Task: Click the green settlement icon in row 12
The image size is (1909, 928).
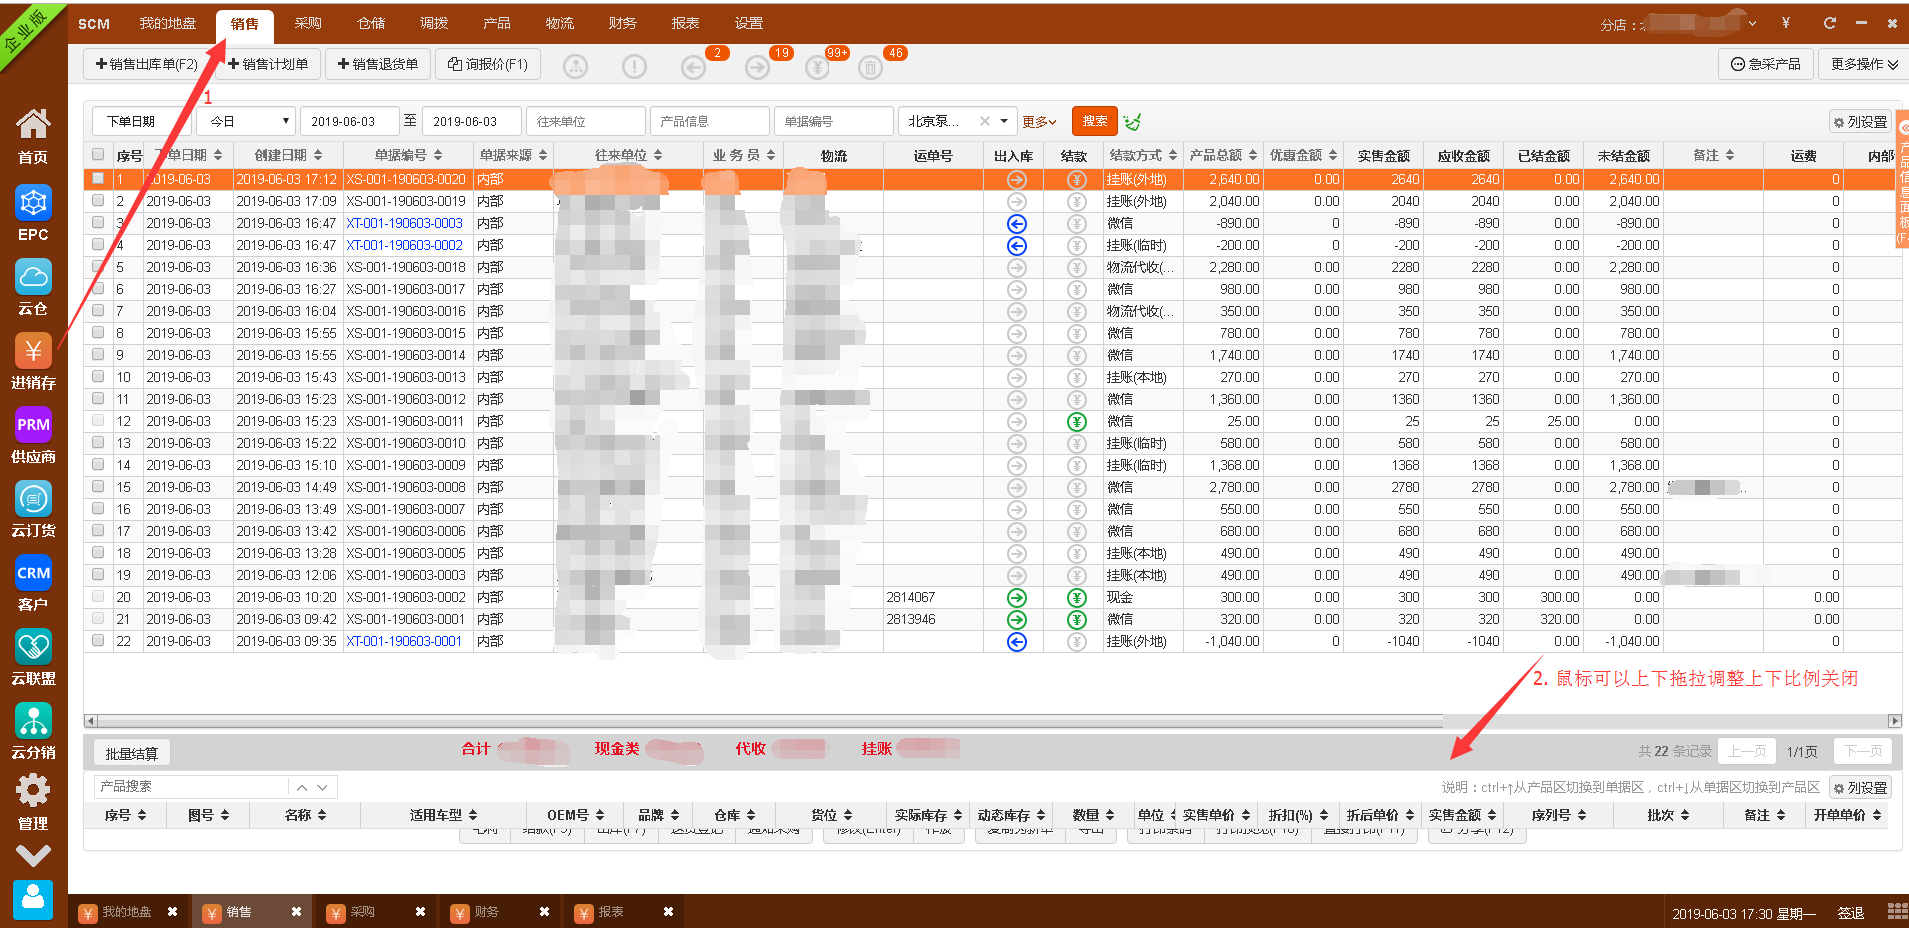Action: coord(1076,422)
